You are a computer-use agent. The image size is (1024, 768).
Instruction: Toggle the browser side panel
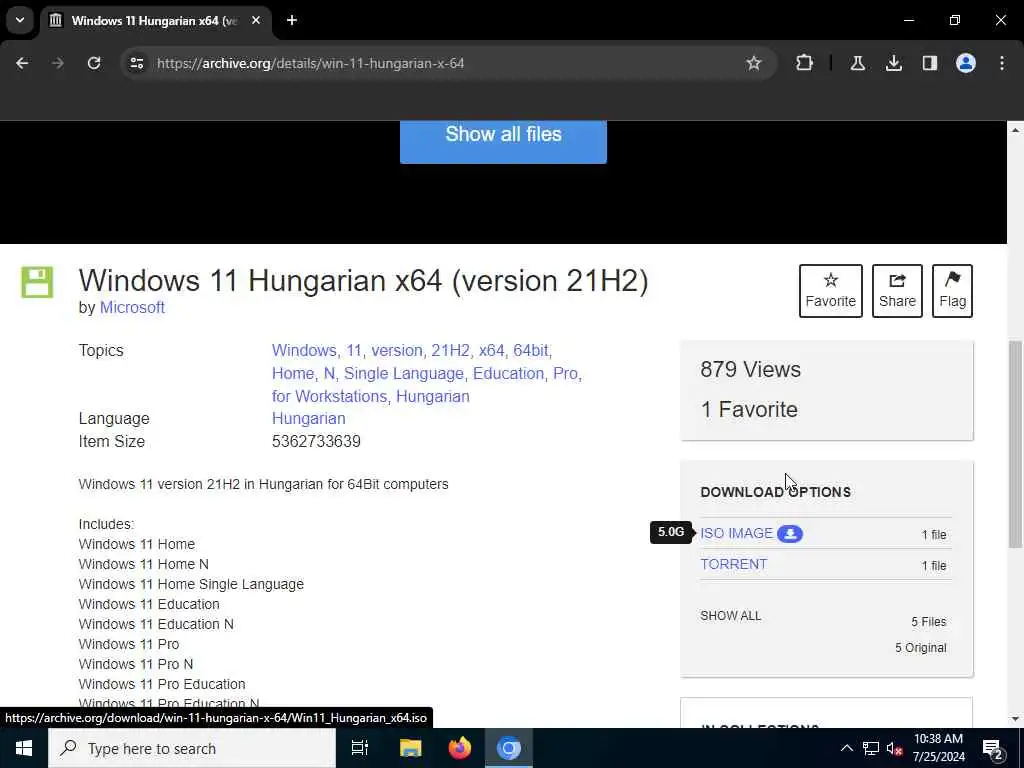[x=930, y=63]
